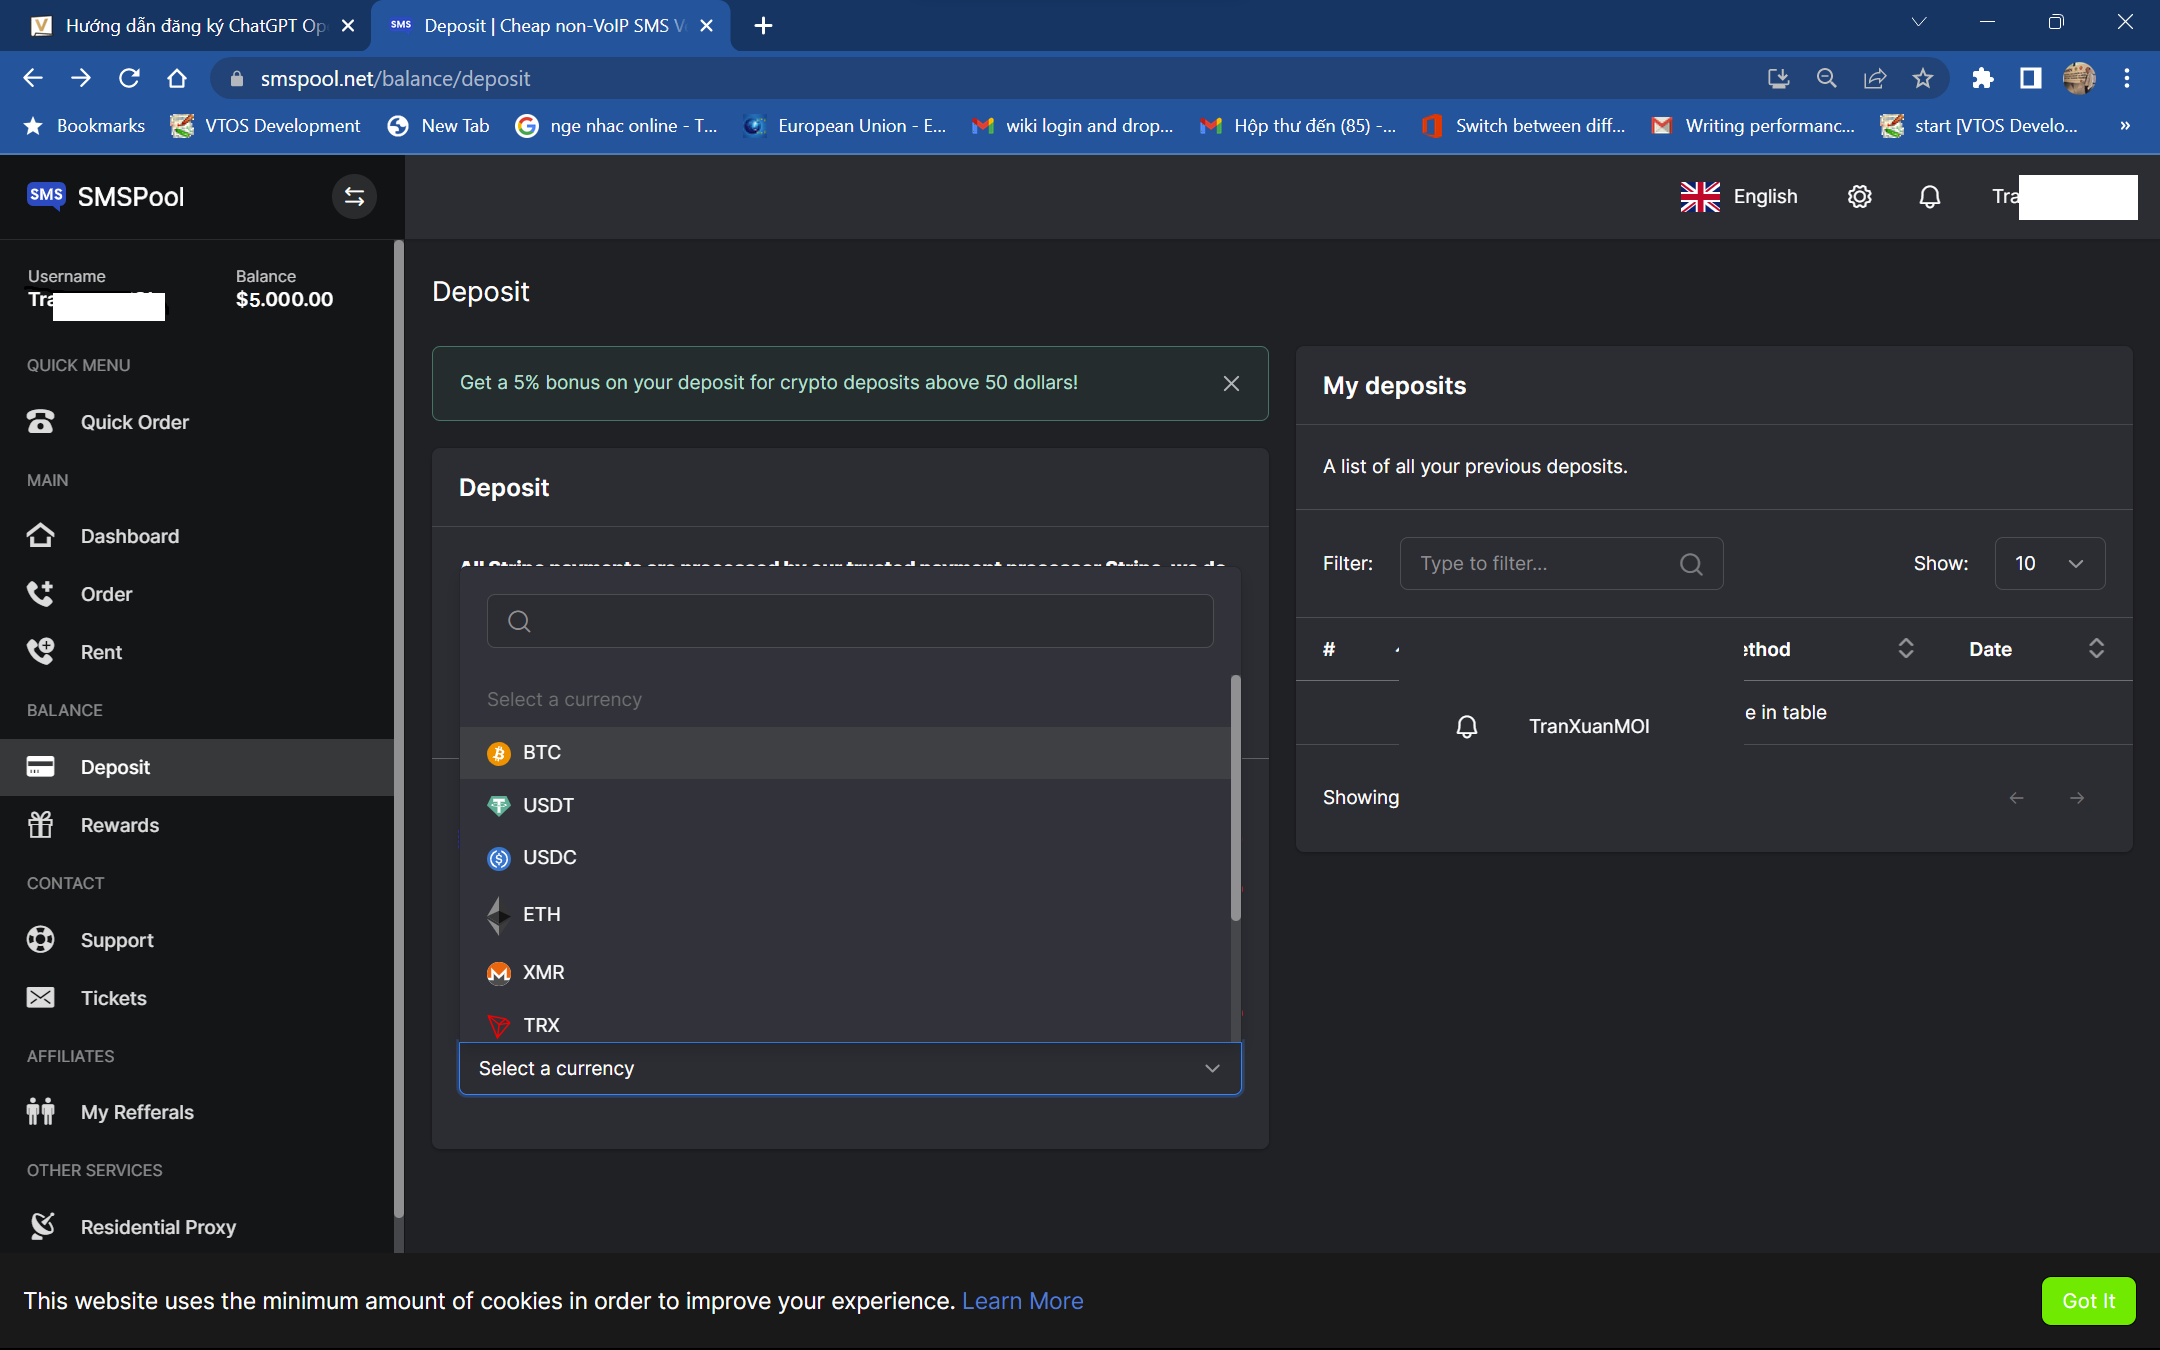2160x1350 pixels.
Task: Bookmark this page with star icon
Action: 1922,78
